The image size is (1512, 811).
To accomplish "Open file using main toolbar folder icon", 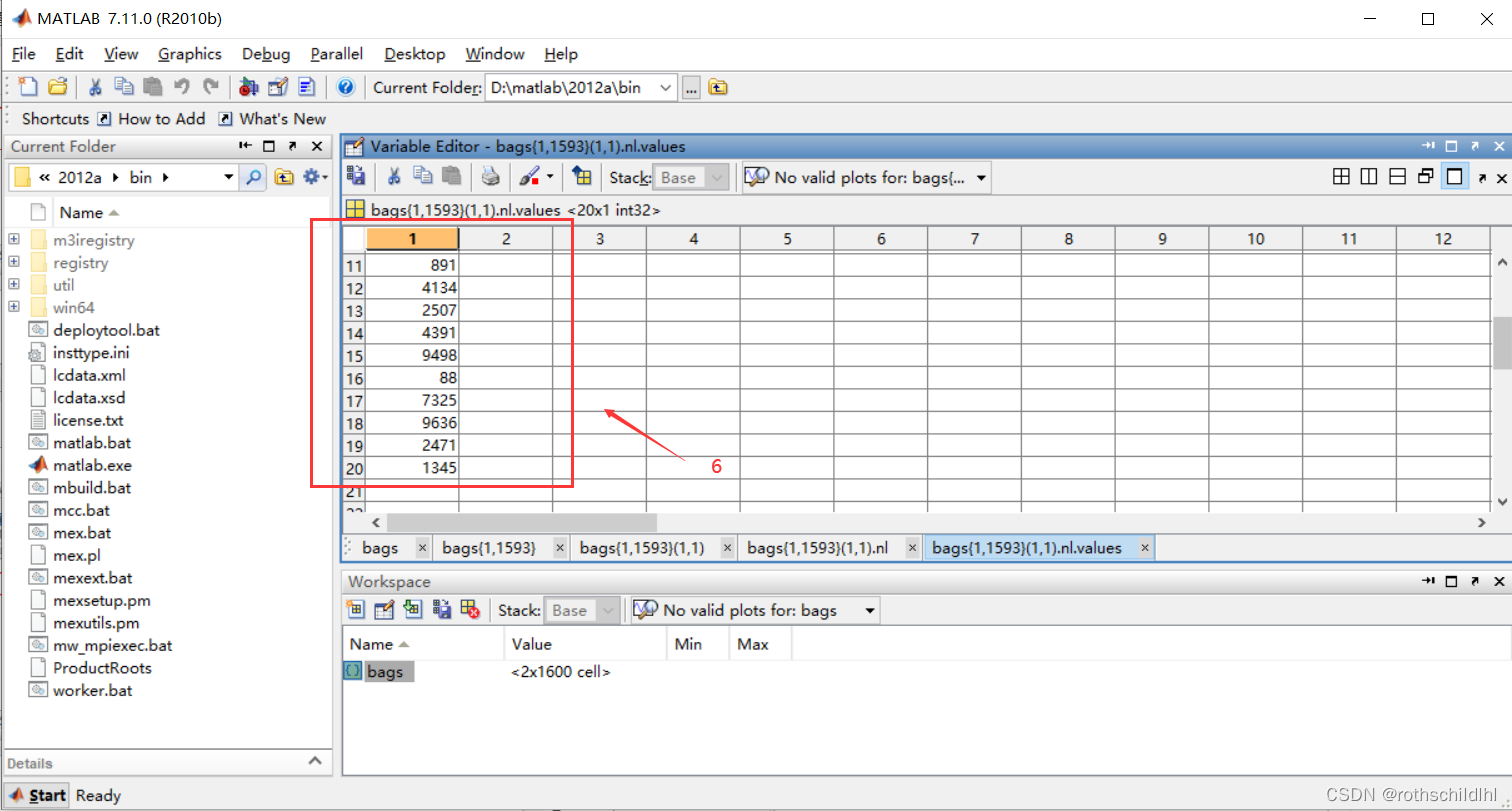I will (57, 87).
